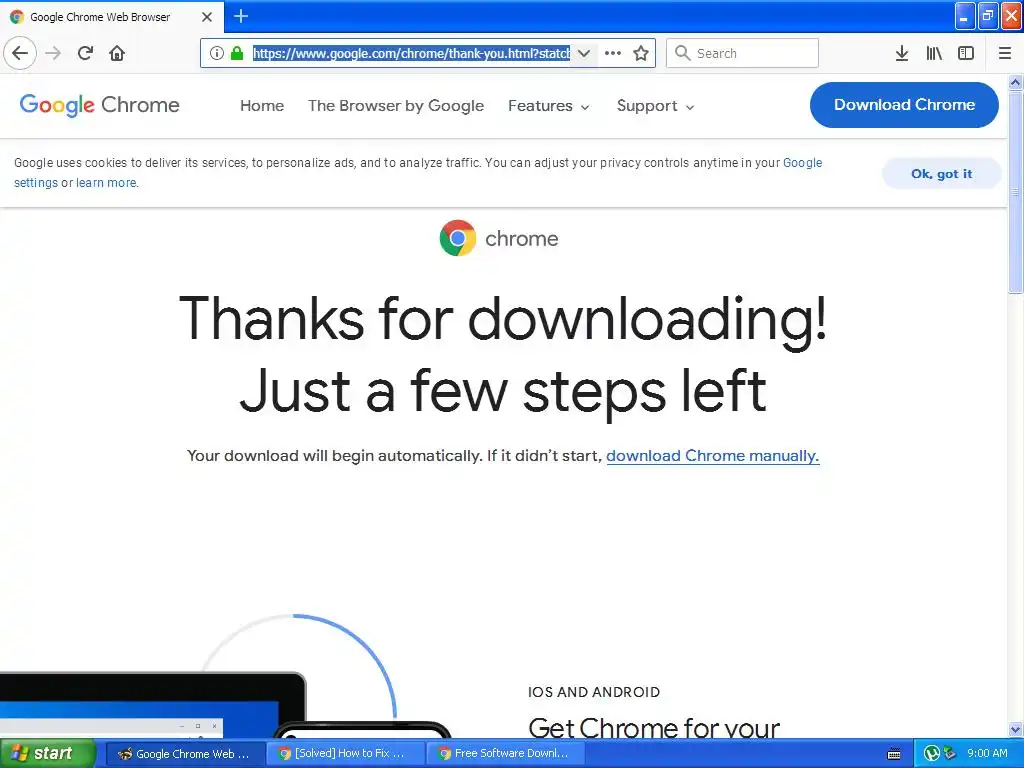Screen dimensions: 1024x768
Task: Open the Home navigation link
Action: tap(262, 106)
